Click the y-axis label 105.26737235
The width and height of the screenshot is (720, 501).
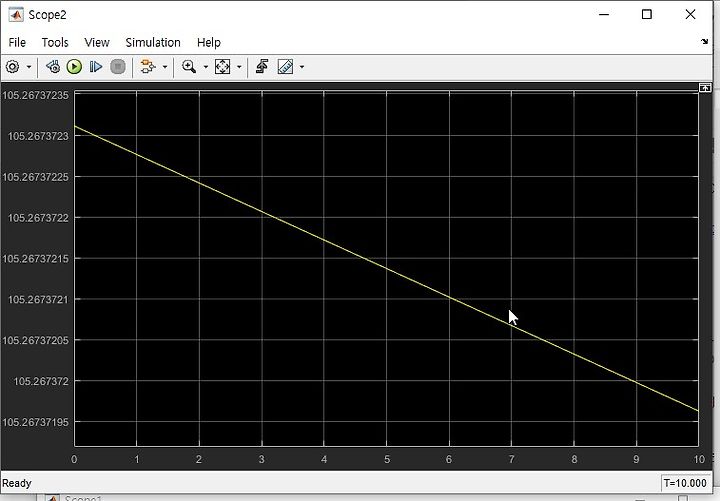[x=35, y=96]
